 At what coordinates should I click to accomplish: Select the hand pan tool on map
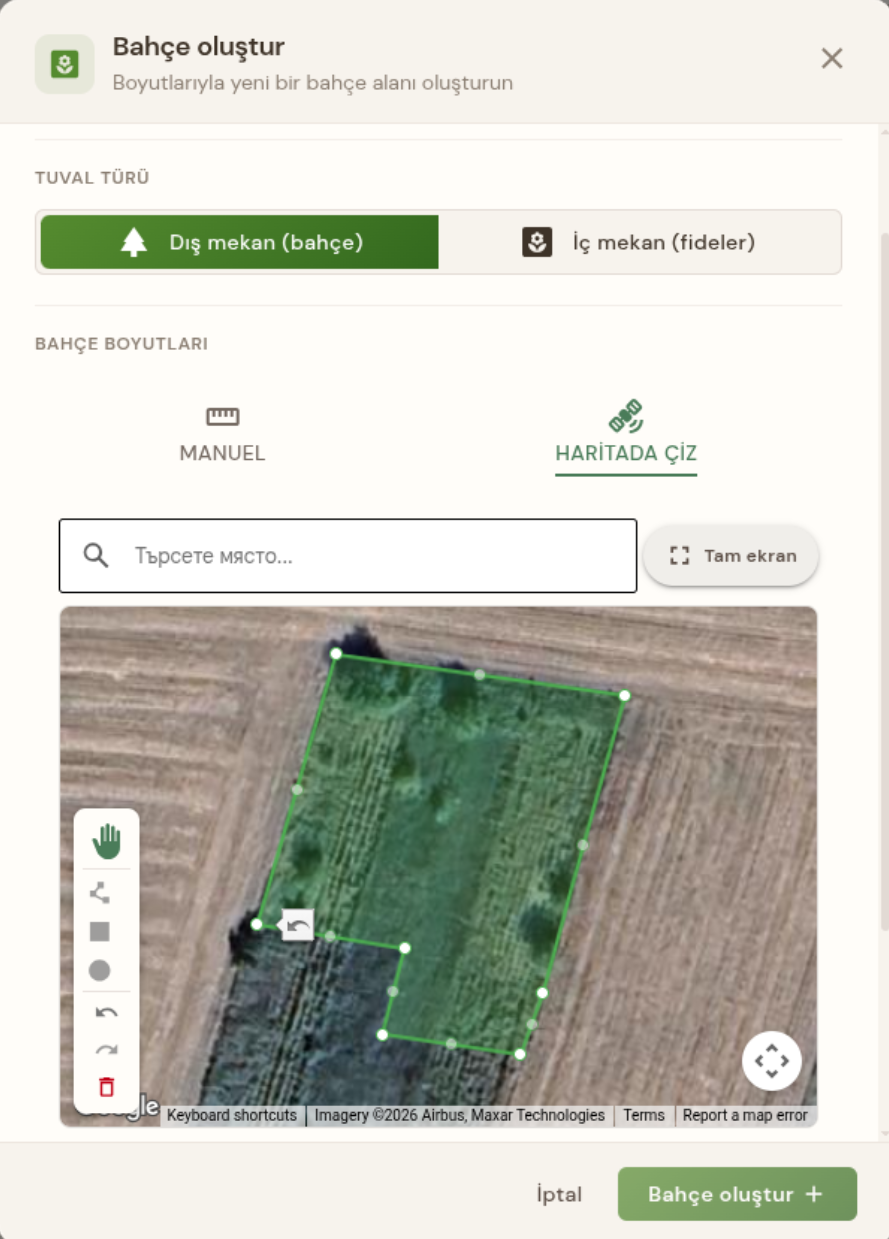coord(106,842)
